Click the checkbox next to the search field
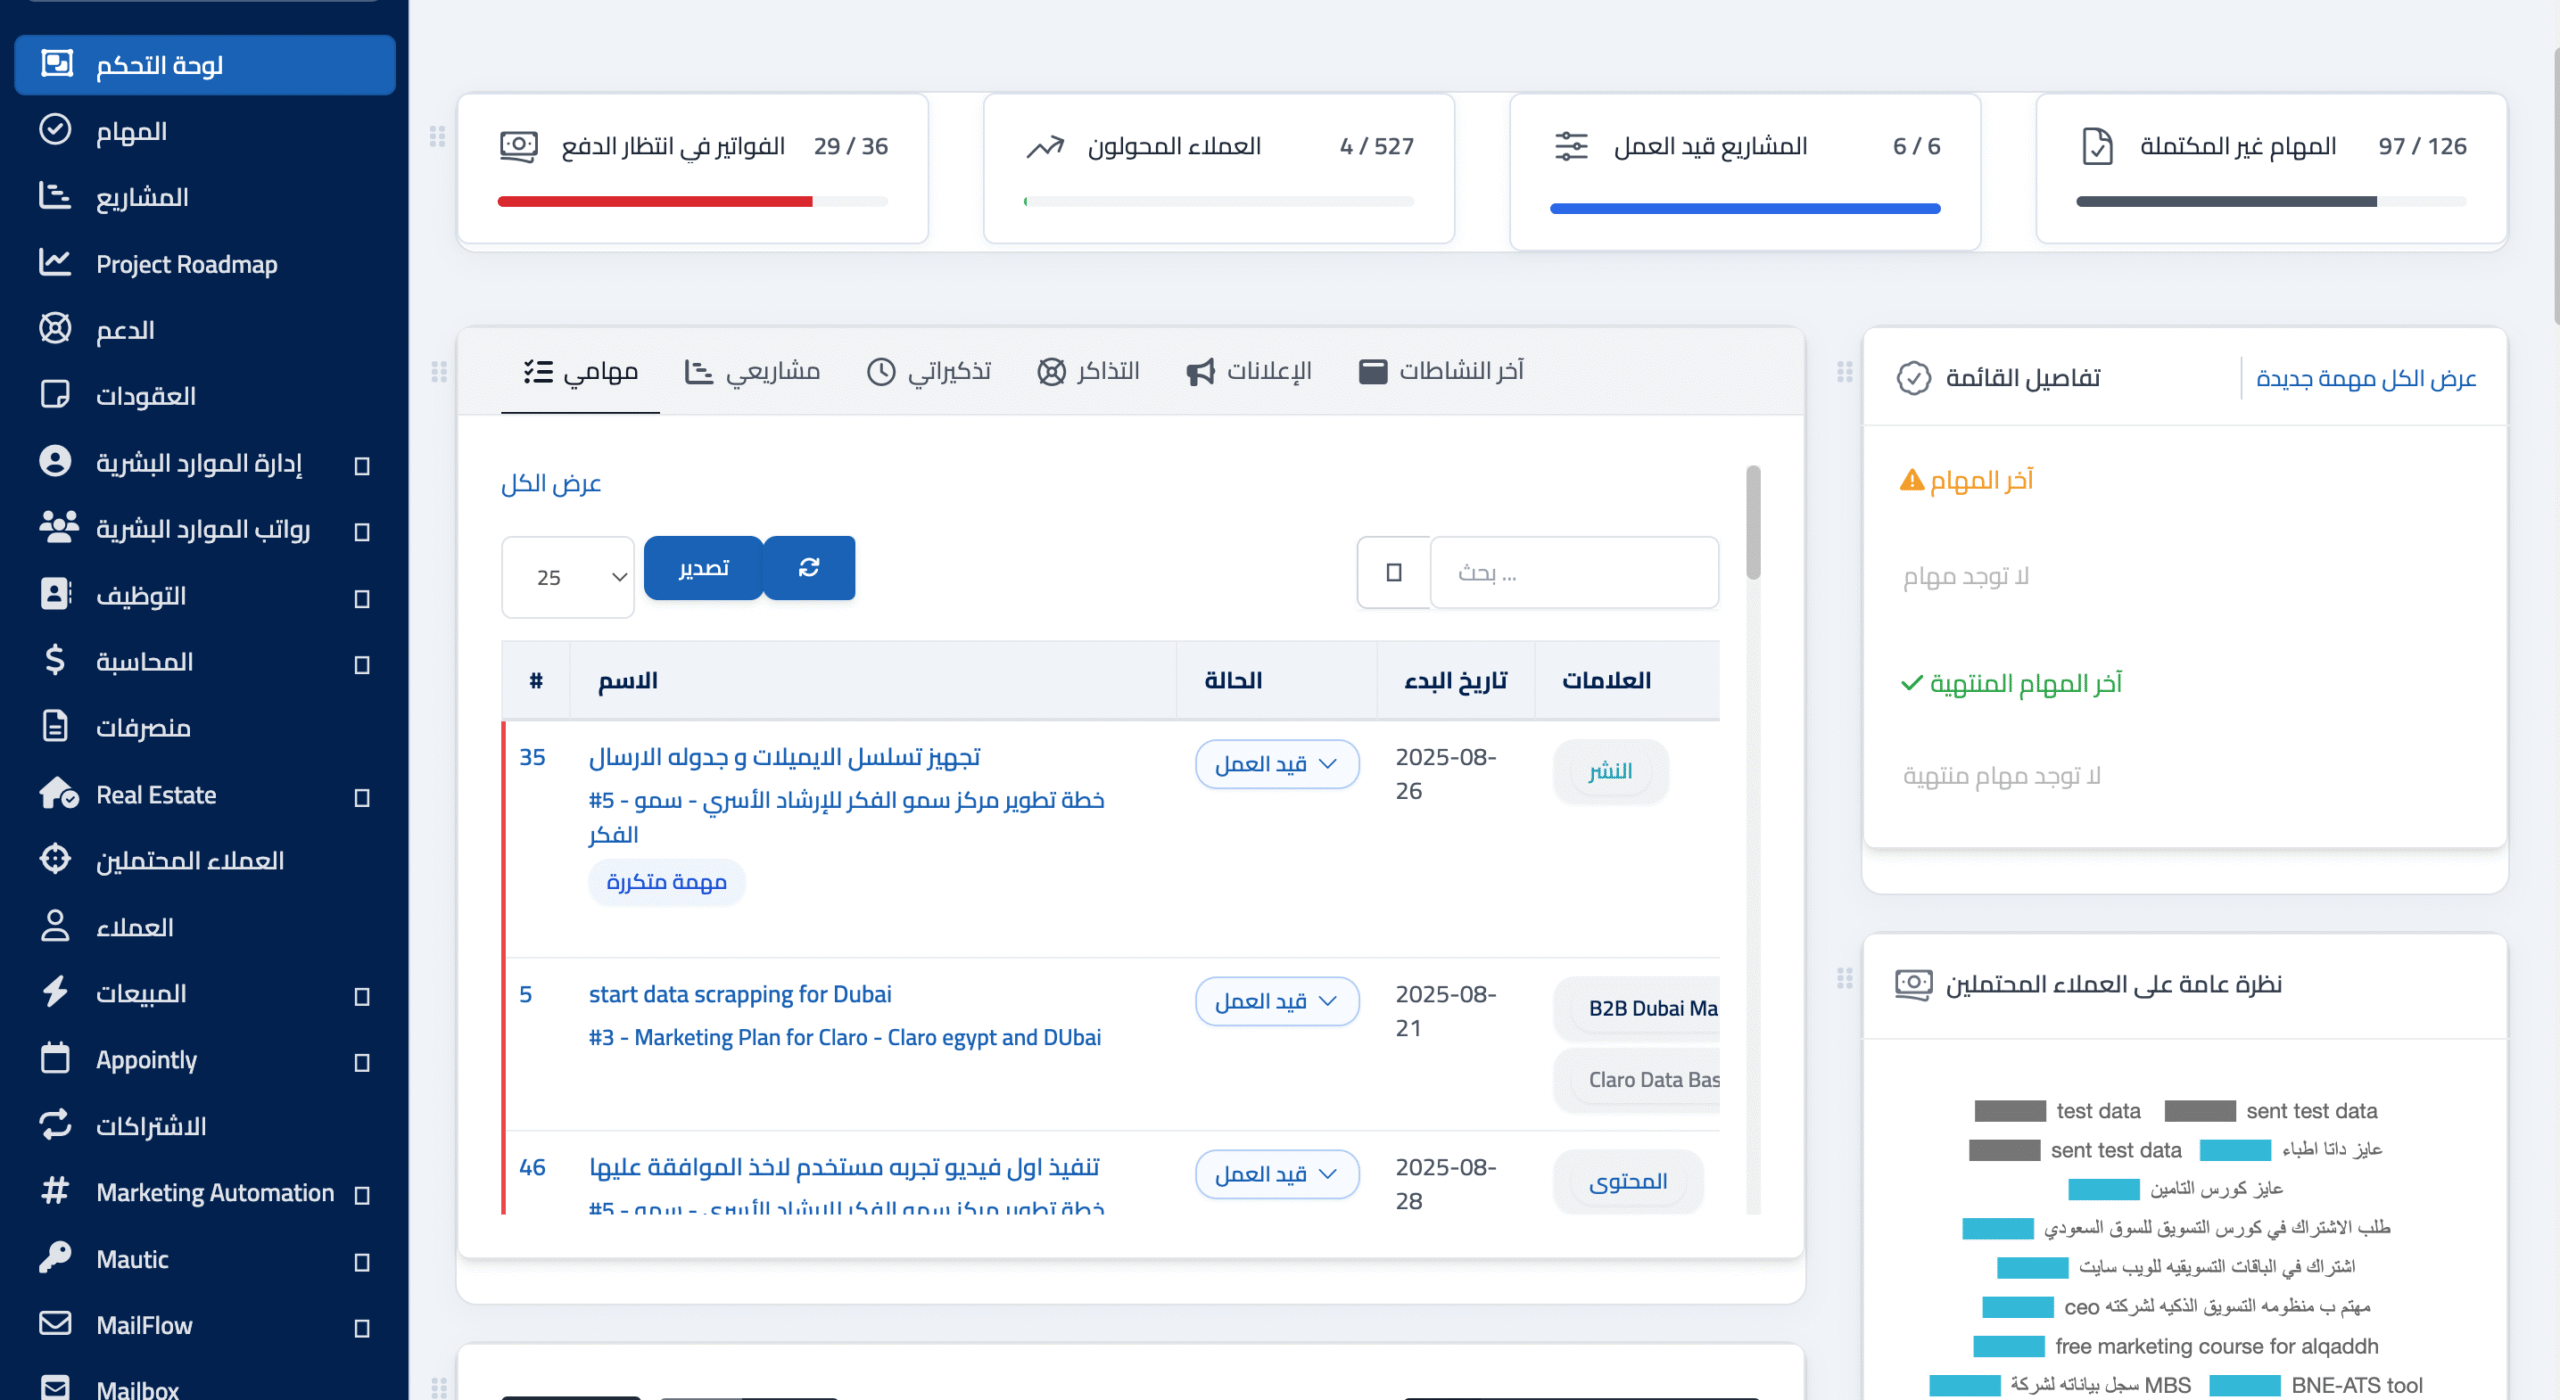2560x1400 pixels. tap(1392, 572)
